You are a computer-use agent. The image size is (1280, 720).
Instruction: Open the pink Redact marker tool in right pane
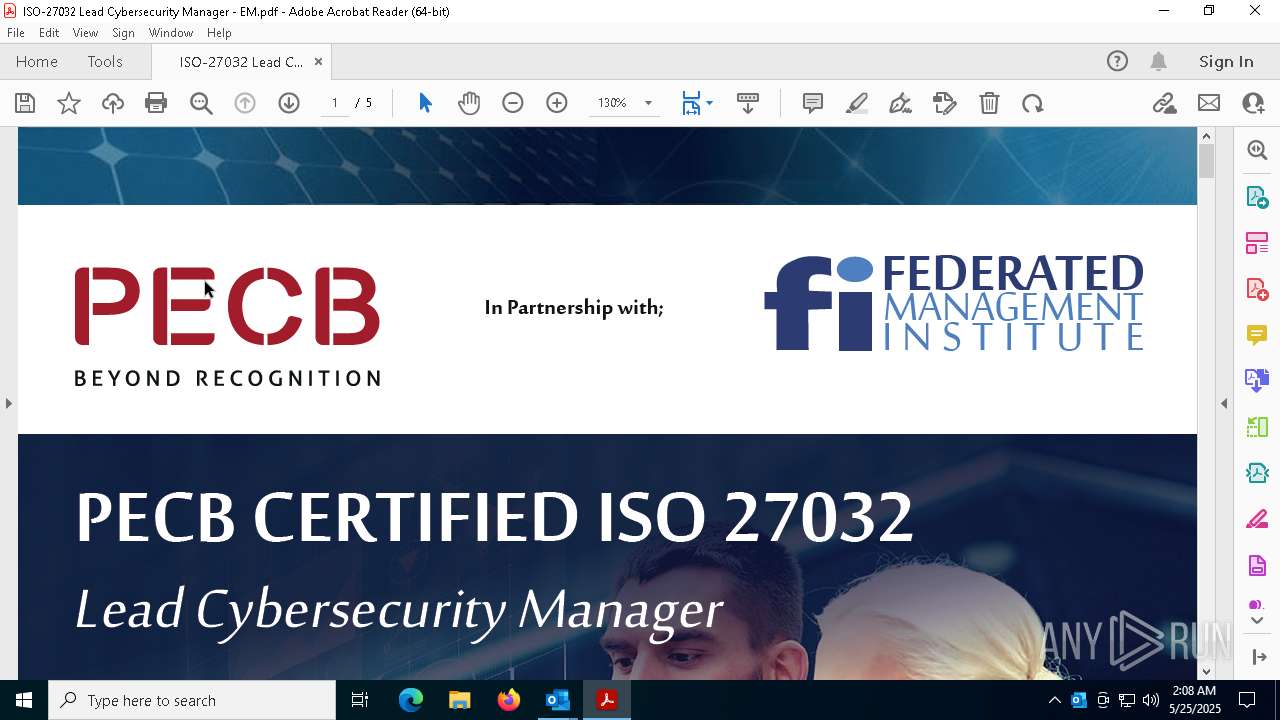pyautogui.click(x=1257, y=519)
